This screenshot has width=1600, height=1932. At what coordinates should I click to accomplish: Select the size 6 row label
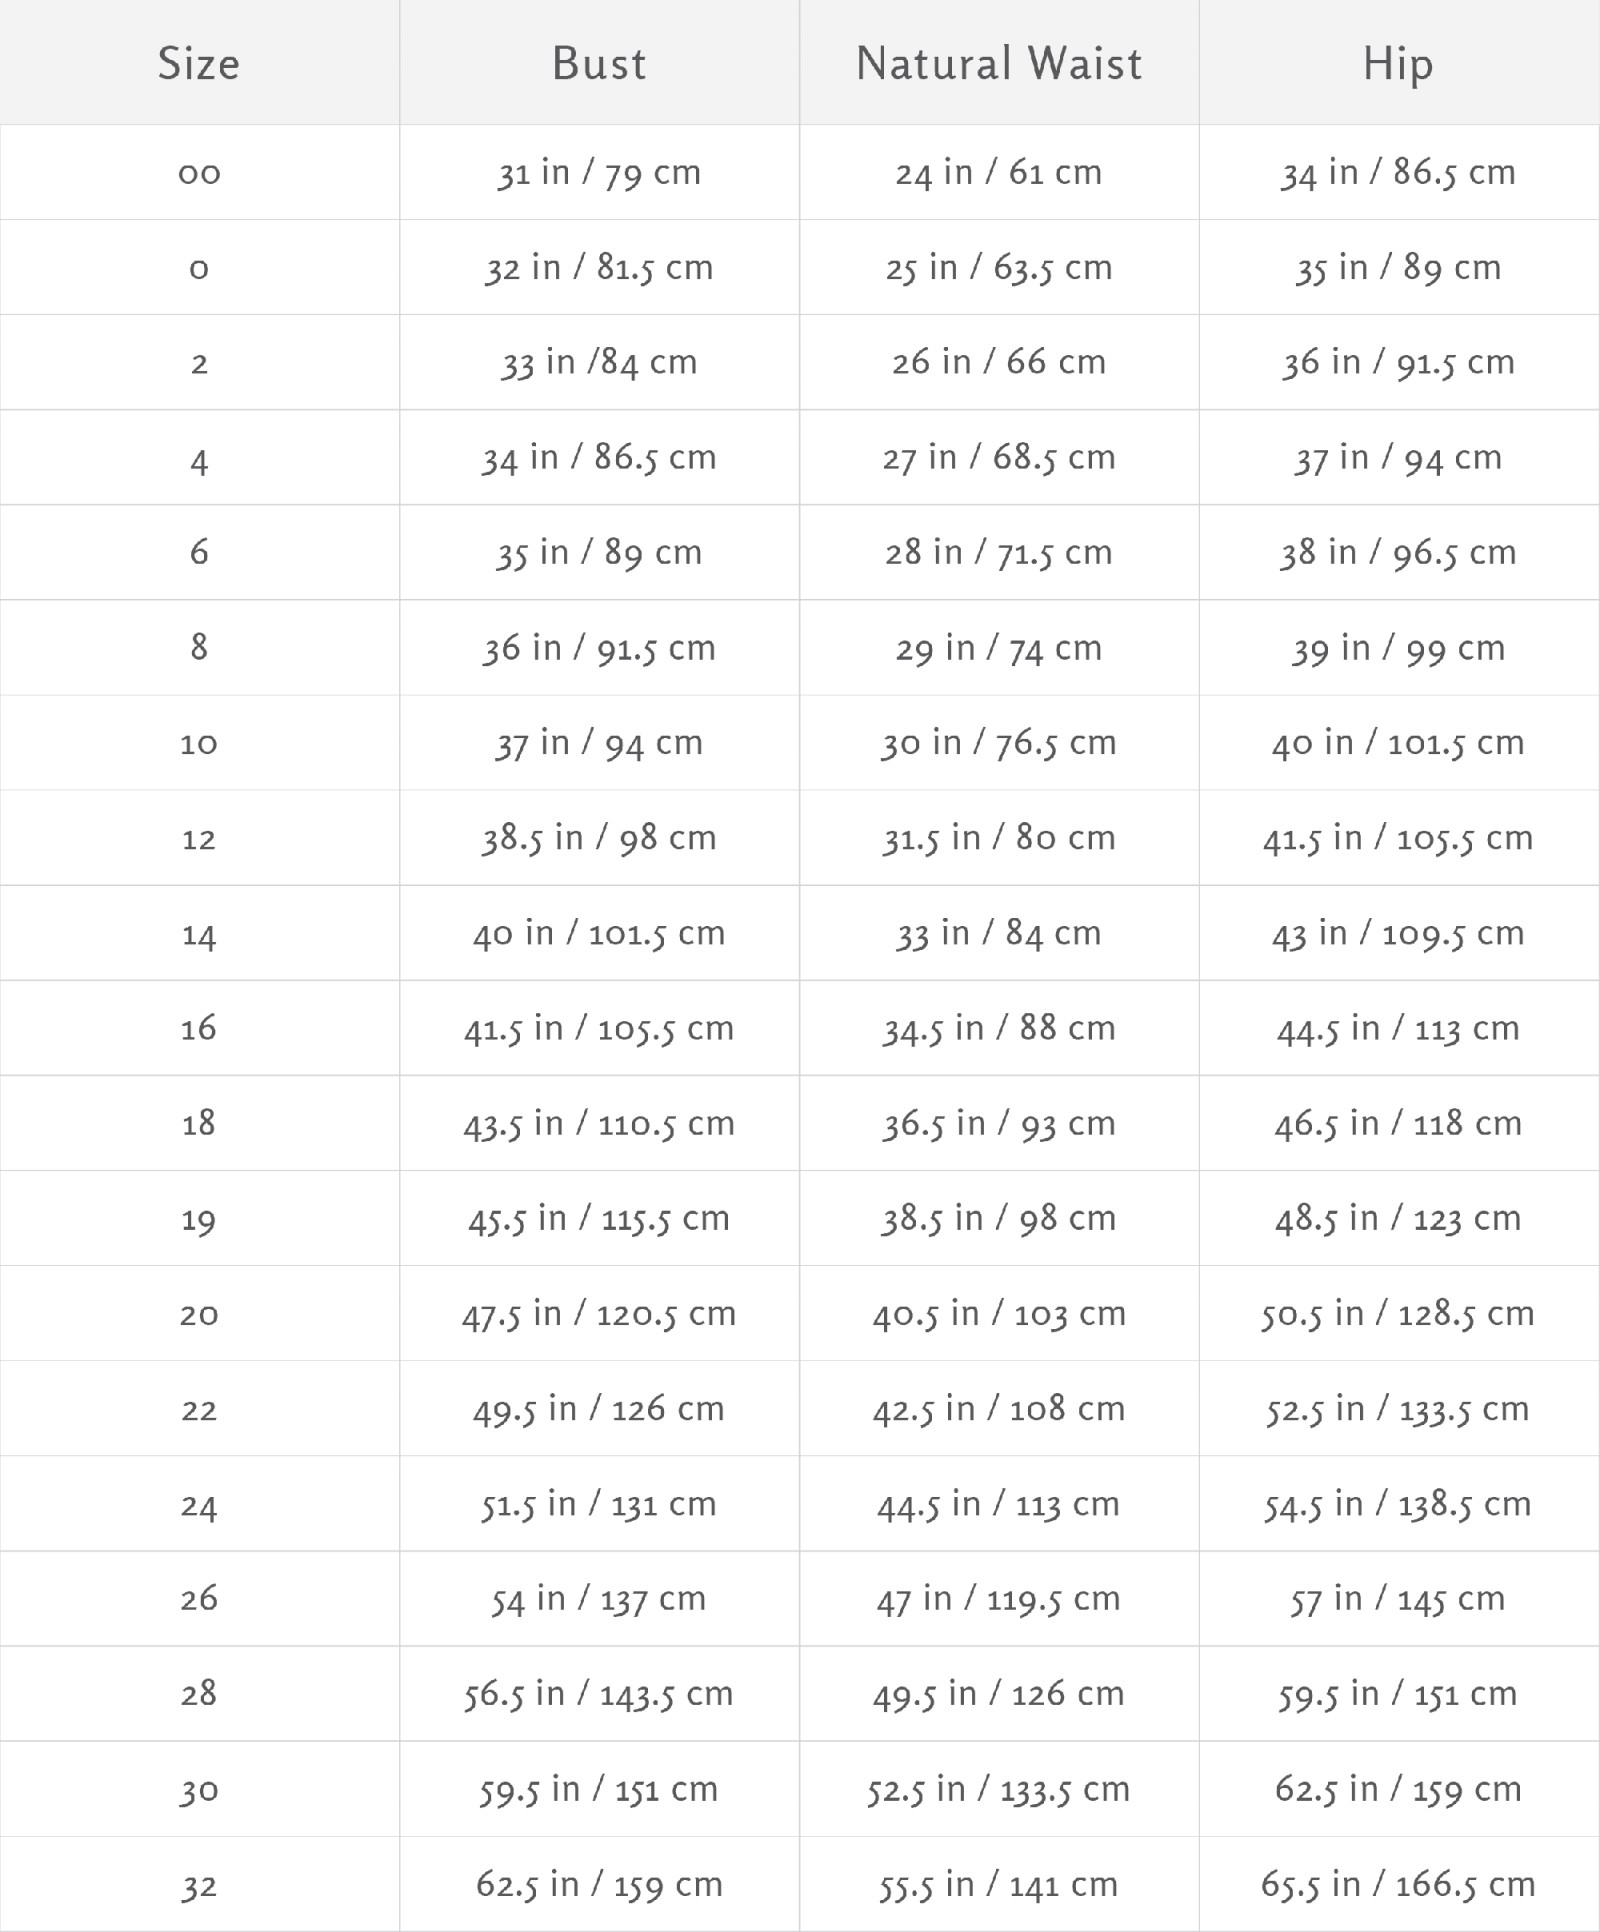pos(199,551)
